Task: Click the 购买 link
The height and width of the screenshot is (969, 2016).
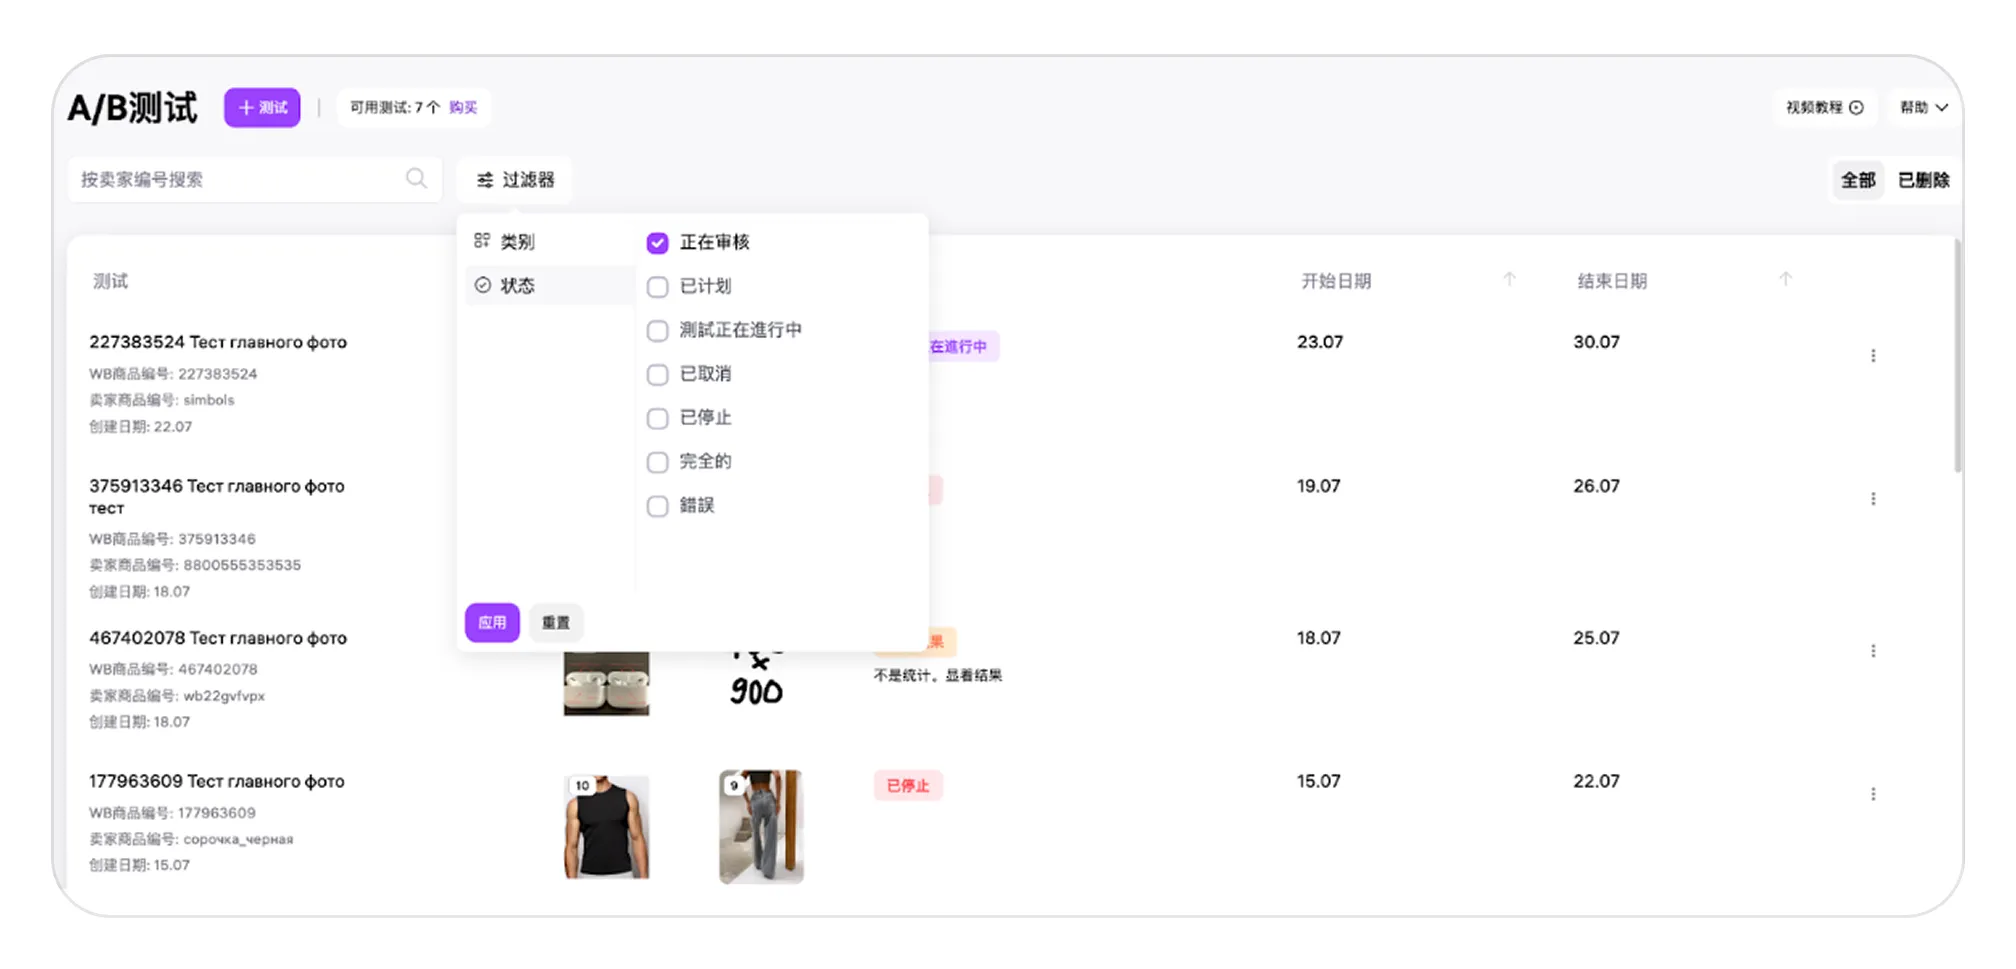Action: [463, 108]
